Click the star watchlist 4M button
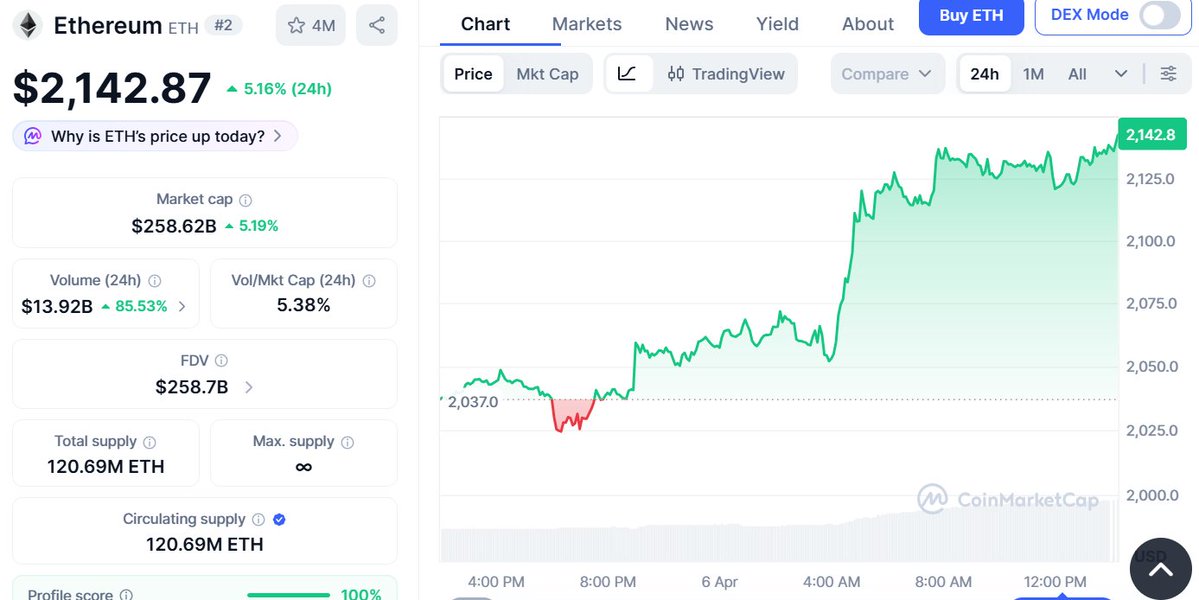This screenshot has width=1199, height=600. click(311, 25)
